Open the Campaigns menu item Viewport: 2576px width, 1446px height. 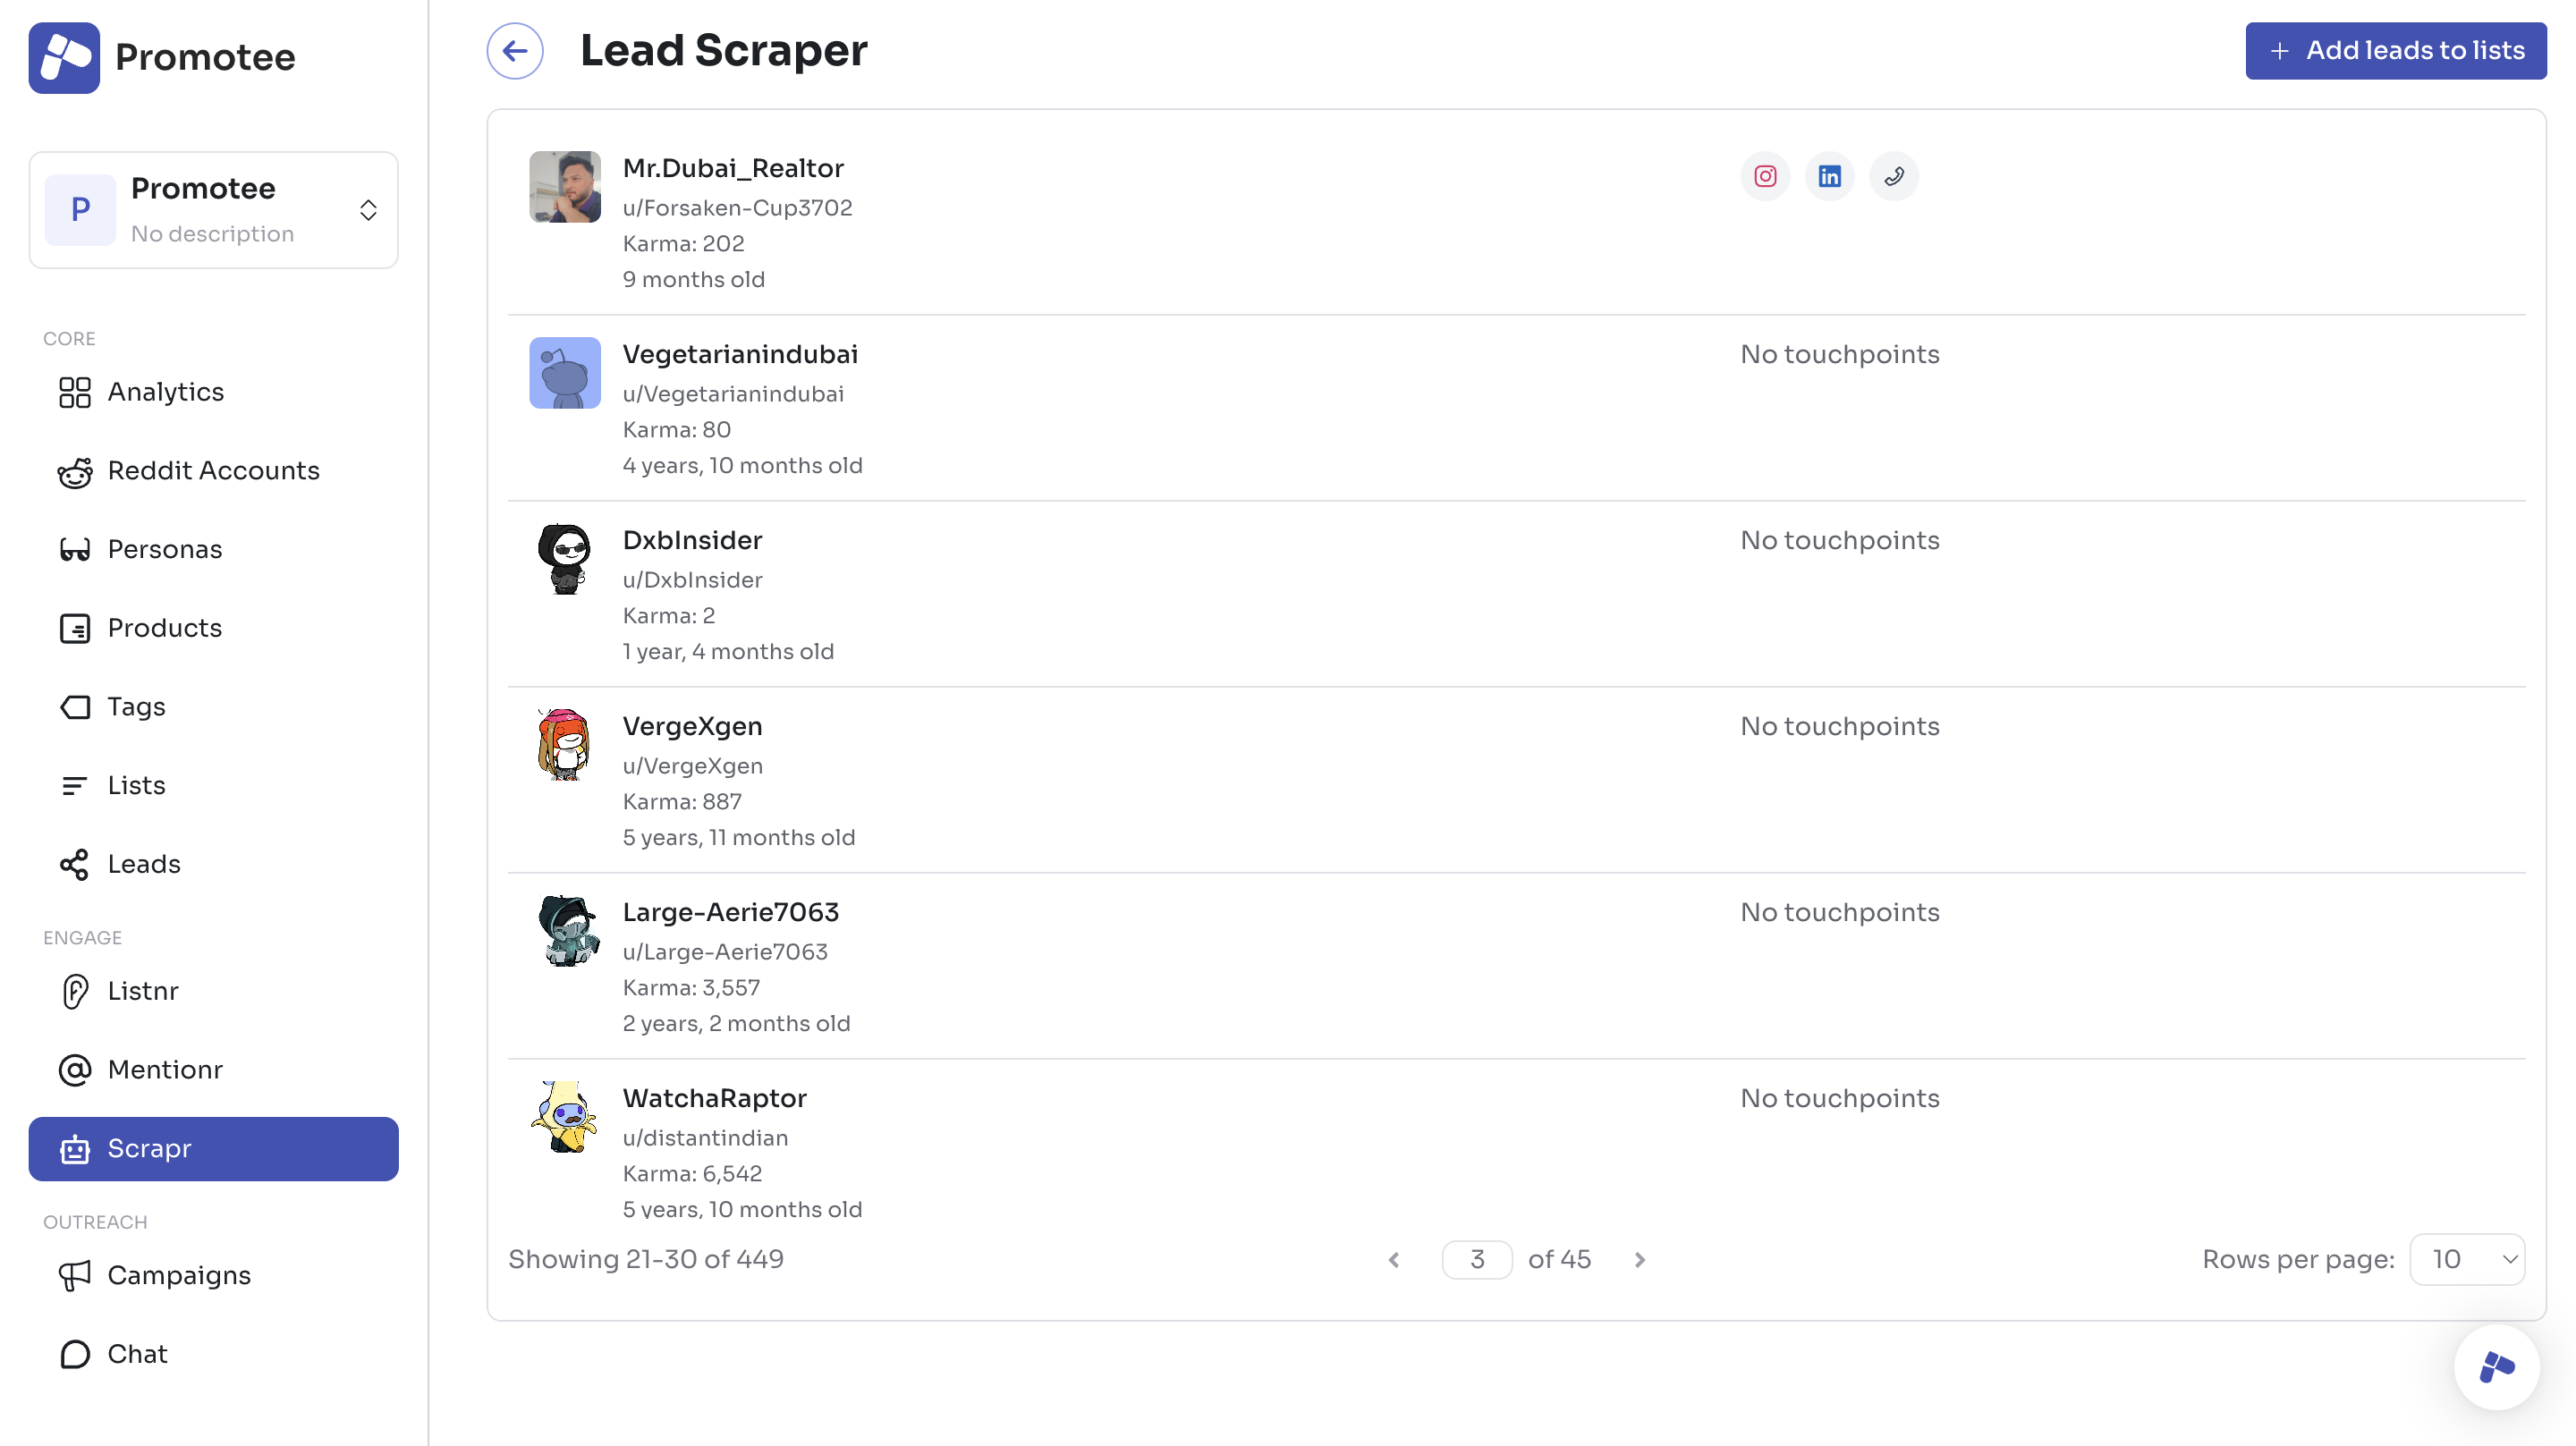(178, 1275)
